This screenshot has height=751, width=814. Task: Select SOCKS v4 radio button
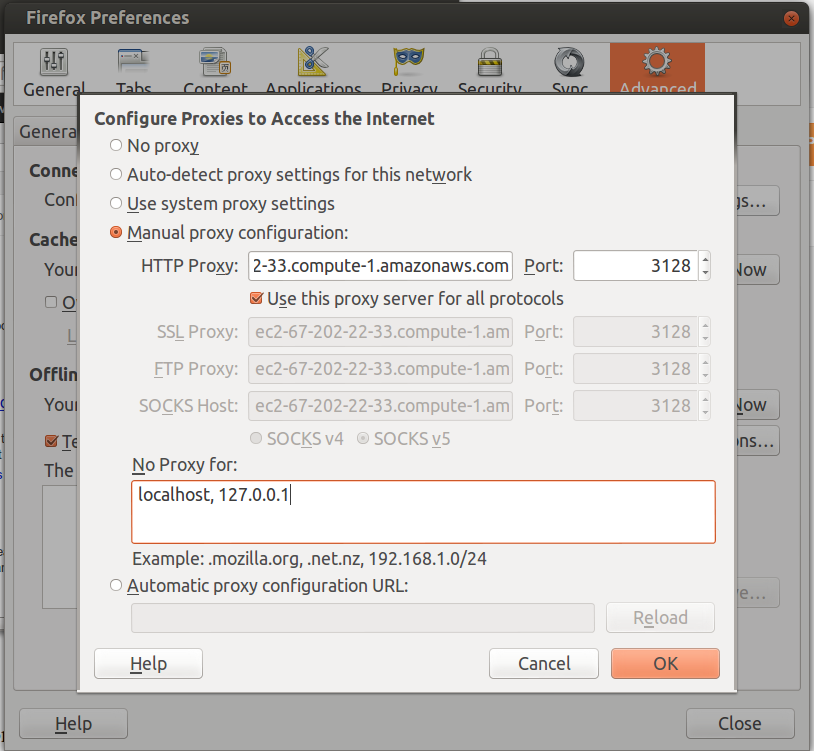(x=256, y=439)
